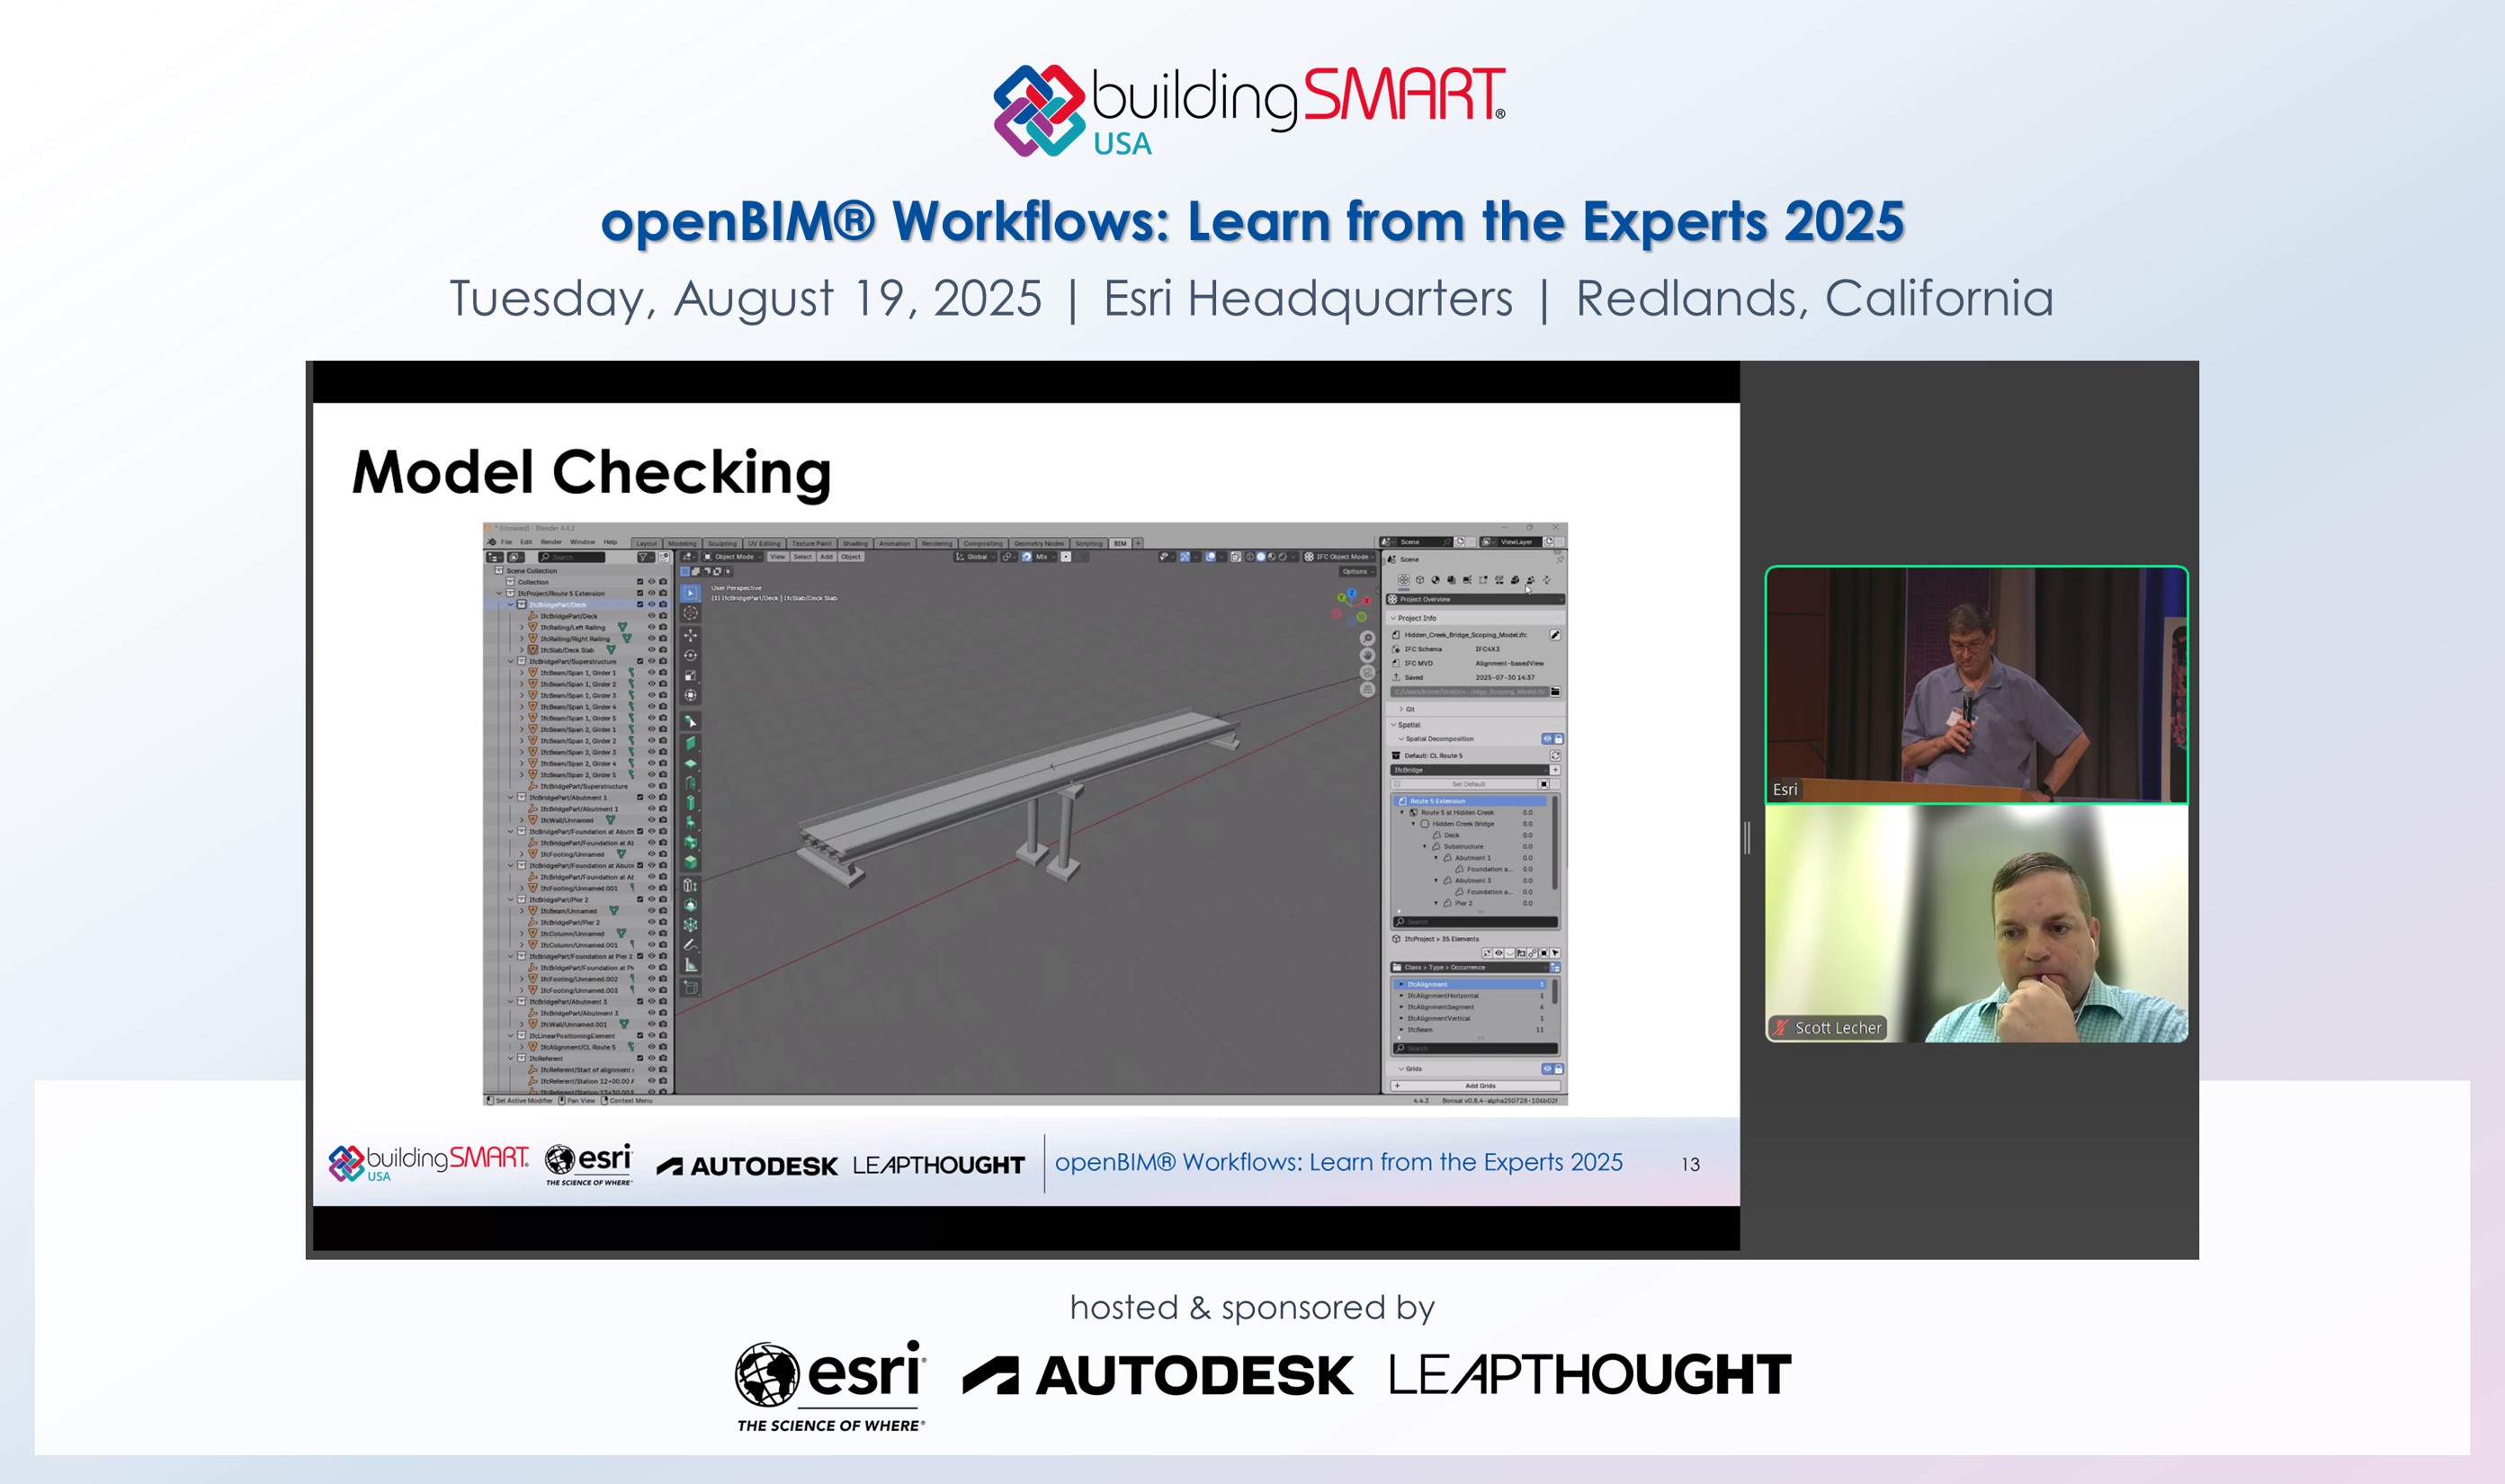This screenshot has height=1484, width=2505.
Task: Click pencil edit icon beside IFC filename
Action: tap(1555, 635)
